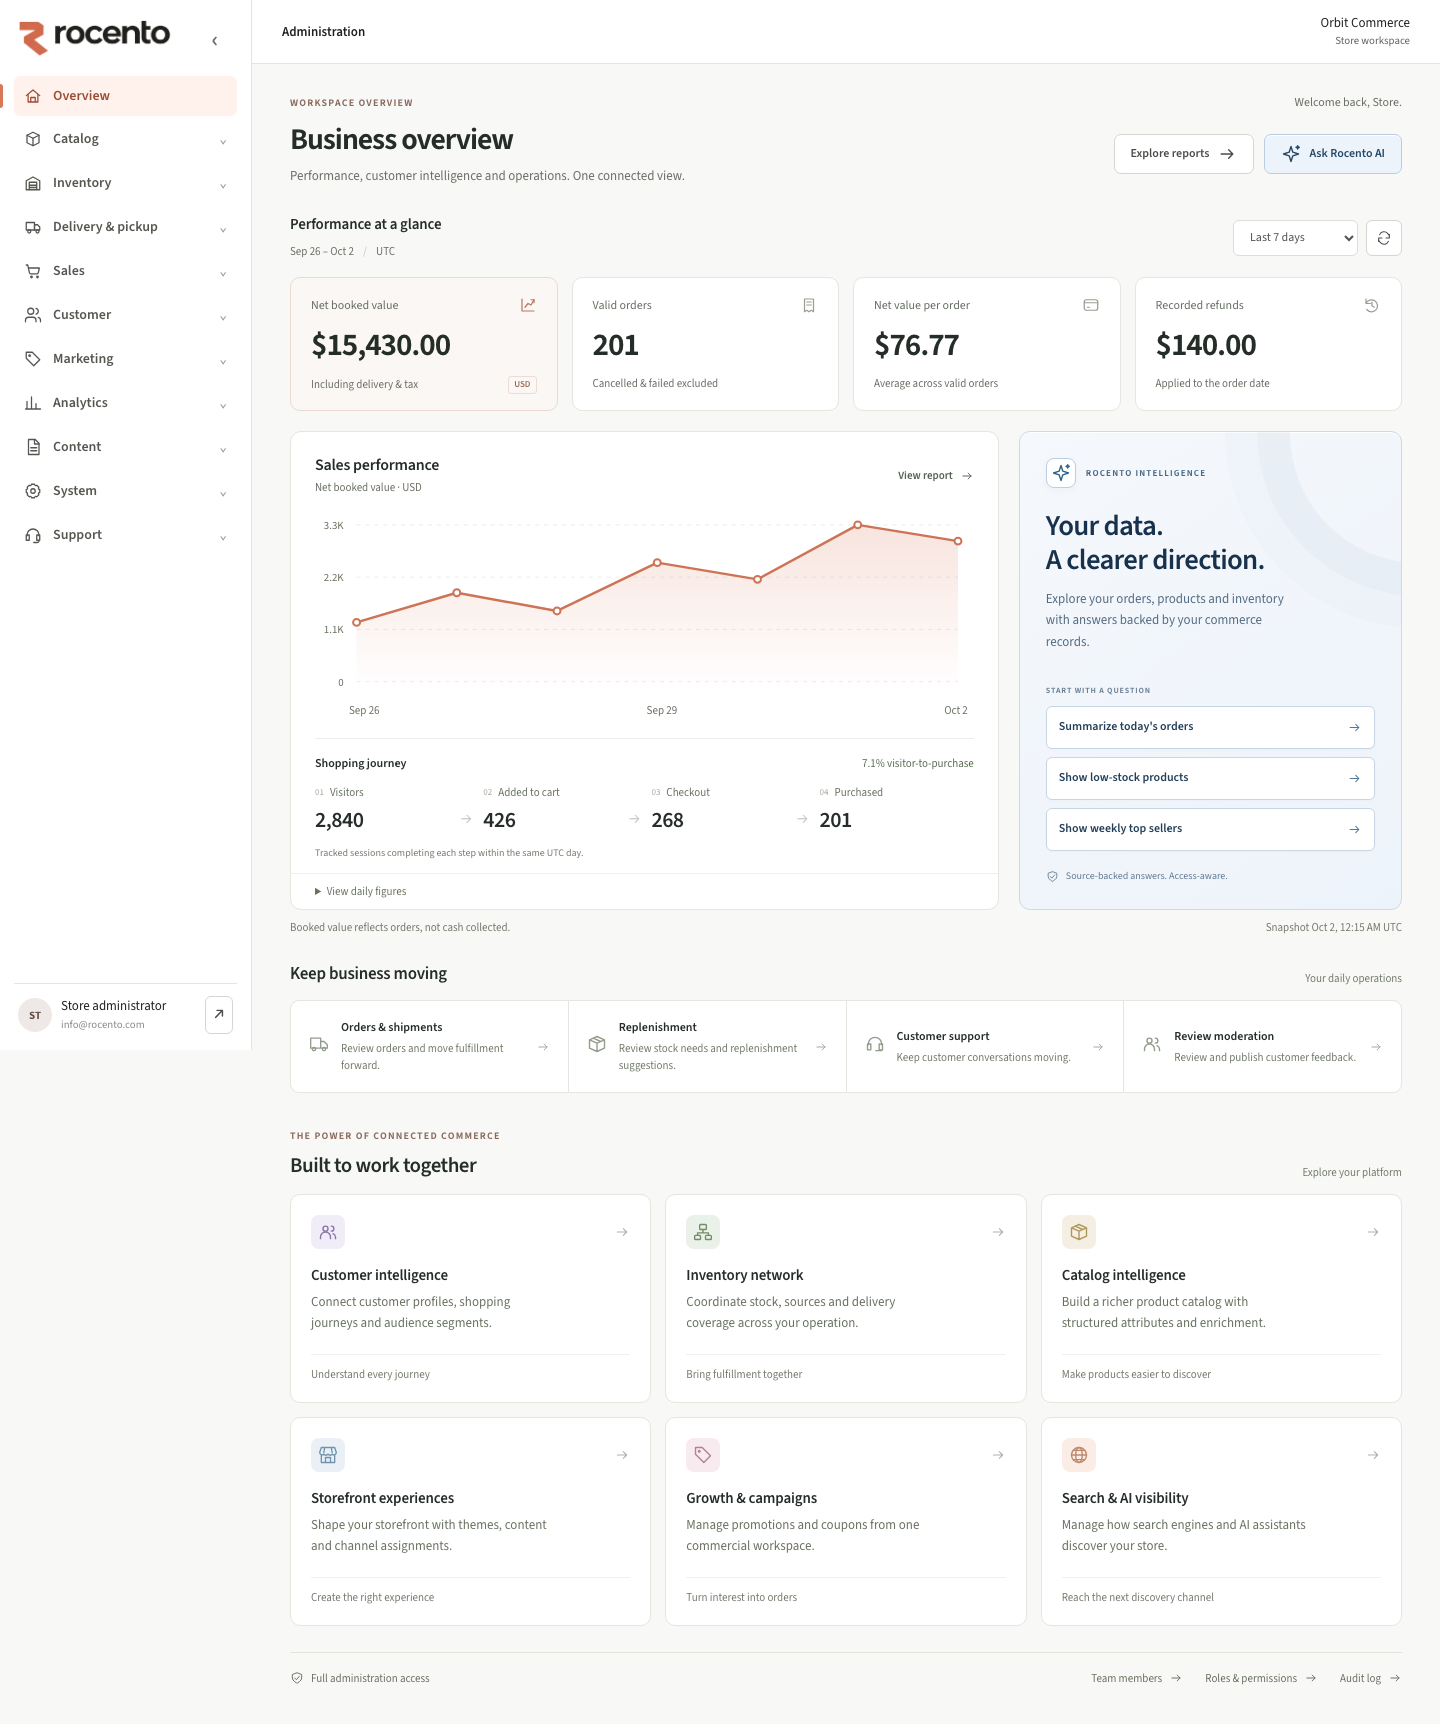Click the Customer intelligence people icon
This screenshot has width=1440, height=1724.
[328, 1232]
